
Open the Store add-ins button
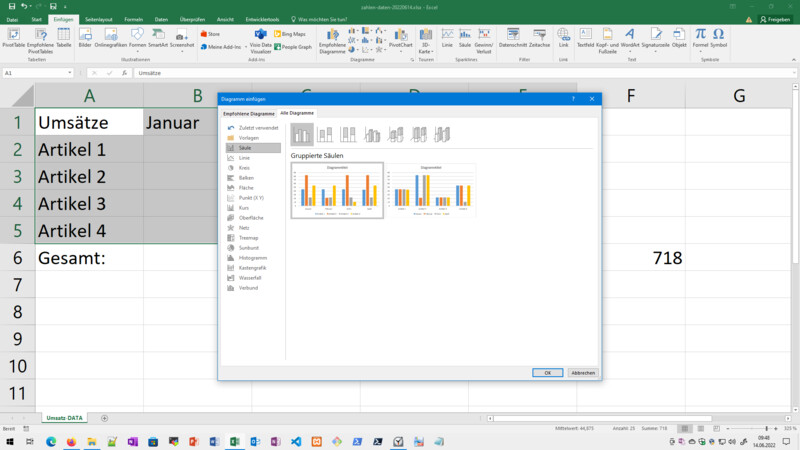pos(210,34)
